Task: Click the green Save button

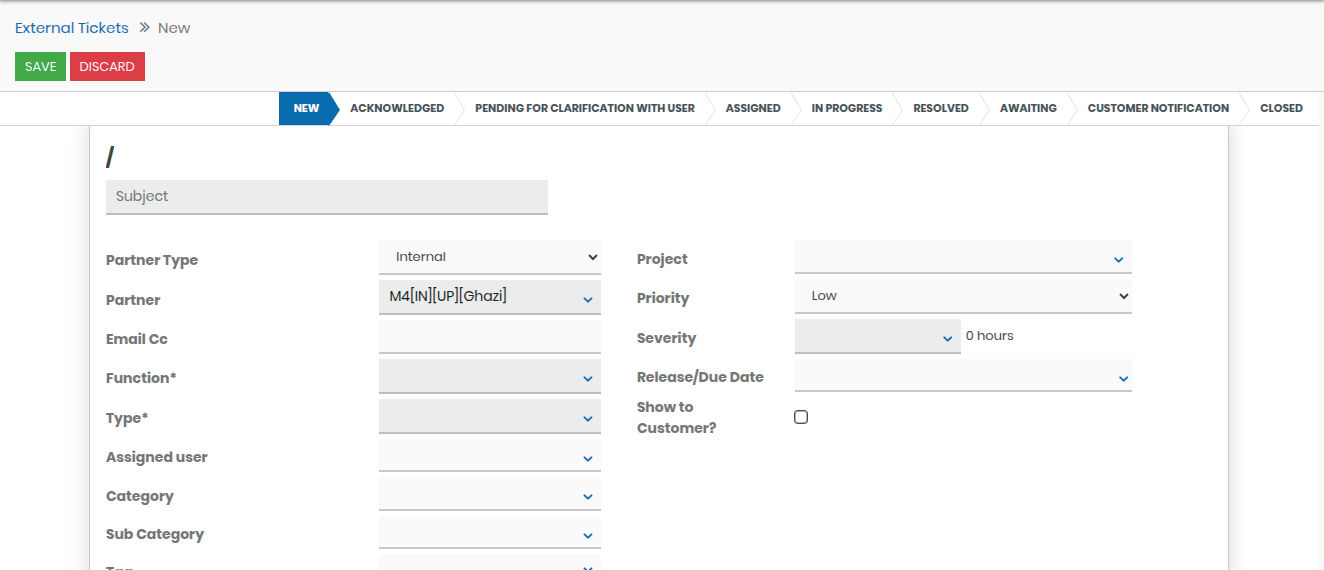Action: [x=40, y=67]
